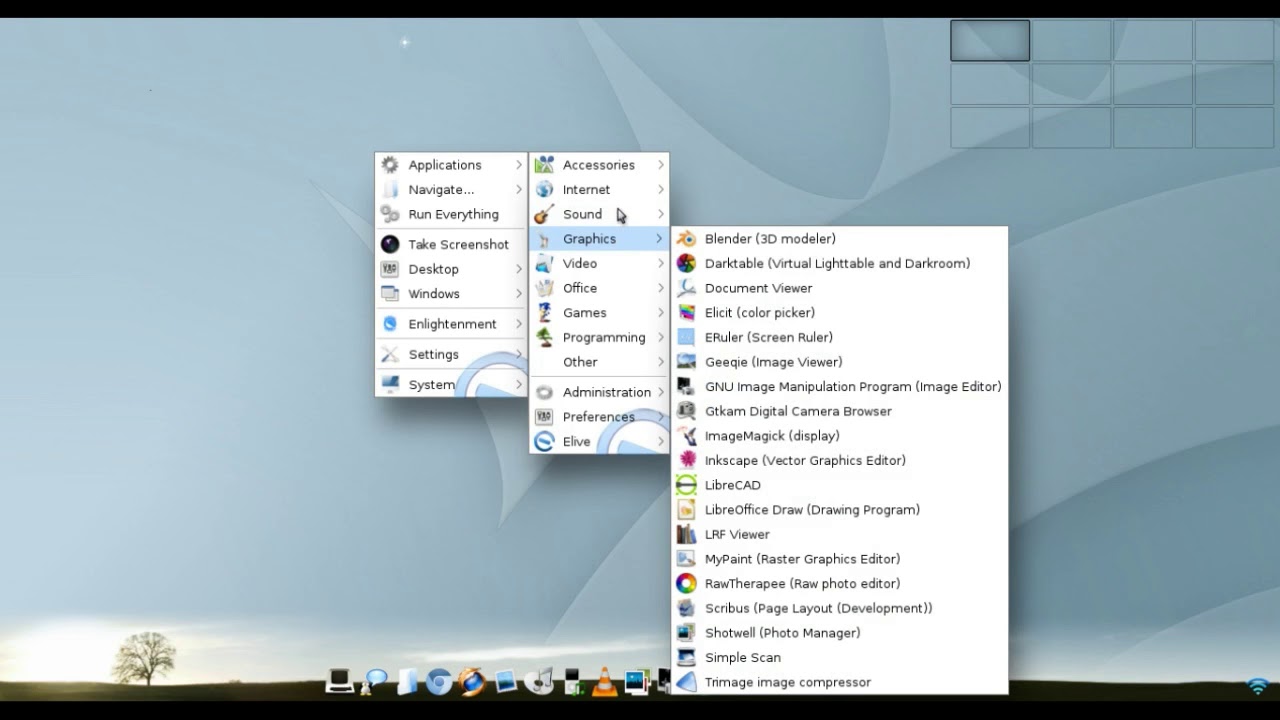Screen dimensions: 1280x720
Task: Expand the Applications submenu
Action: [451, 165]
